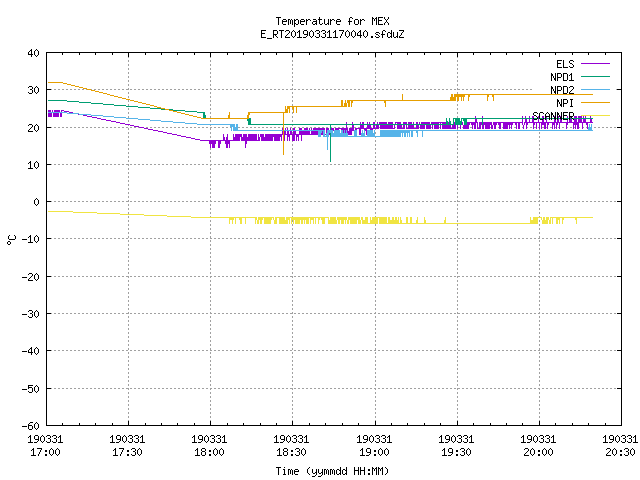Click the ELS legend label
Image resolution: width=640 pixels, height=480 pixels.
(x=565, y=64)
